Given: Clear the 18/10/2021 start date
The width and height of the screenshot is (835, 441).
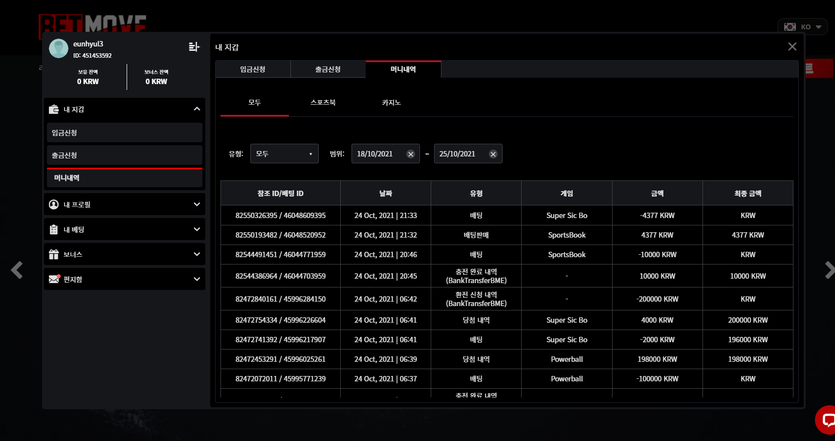Looking at the screenshot, I should click(x=411, y=154).
